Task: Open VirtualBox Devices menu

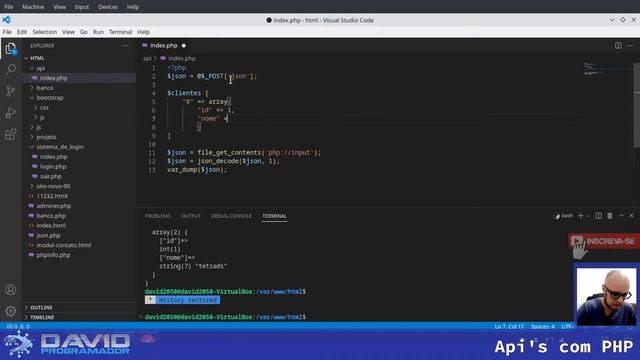Action: point(108,7)
